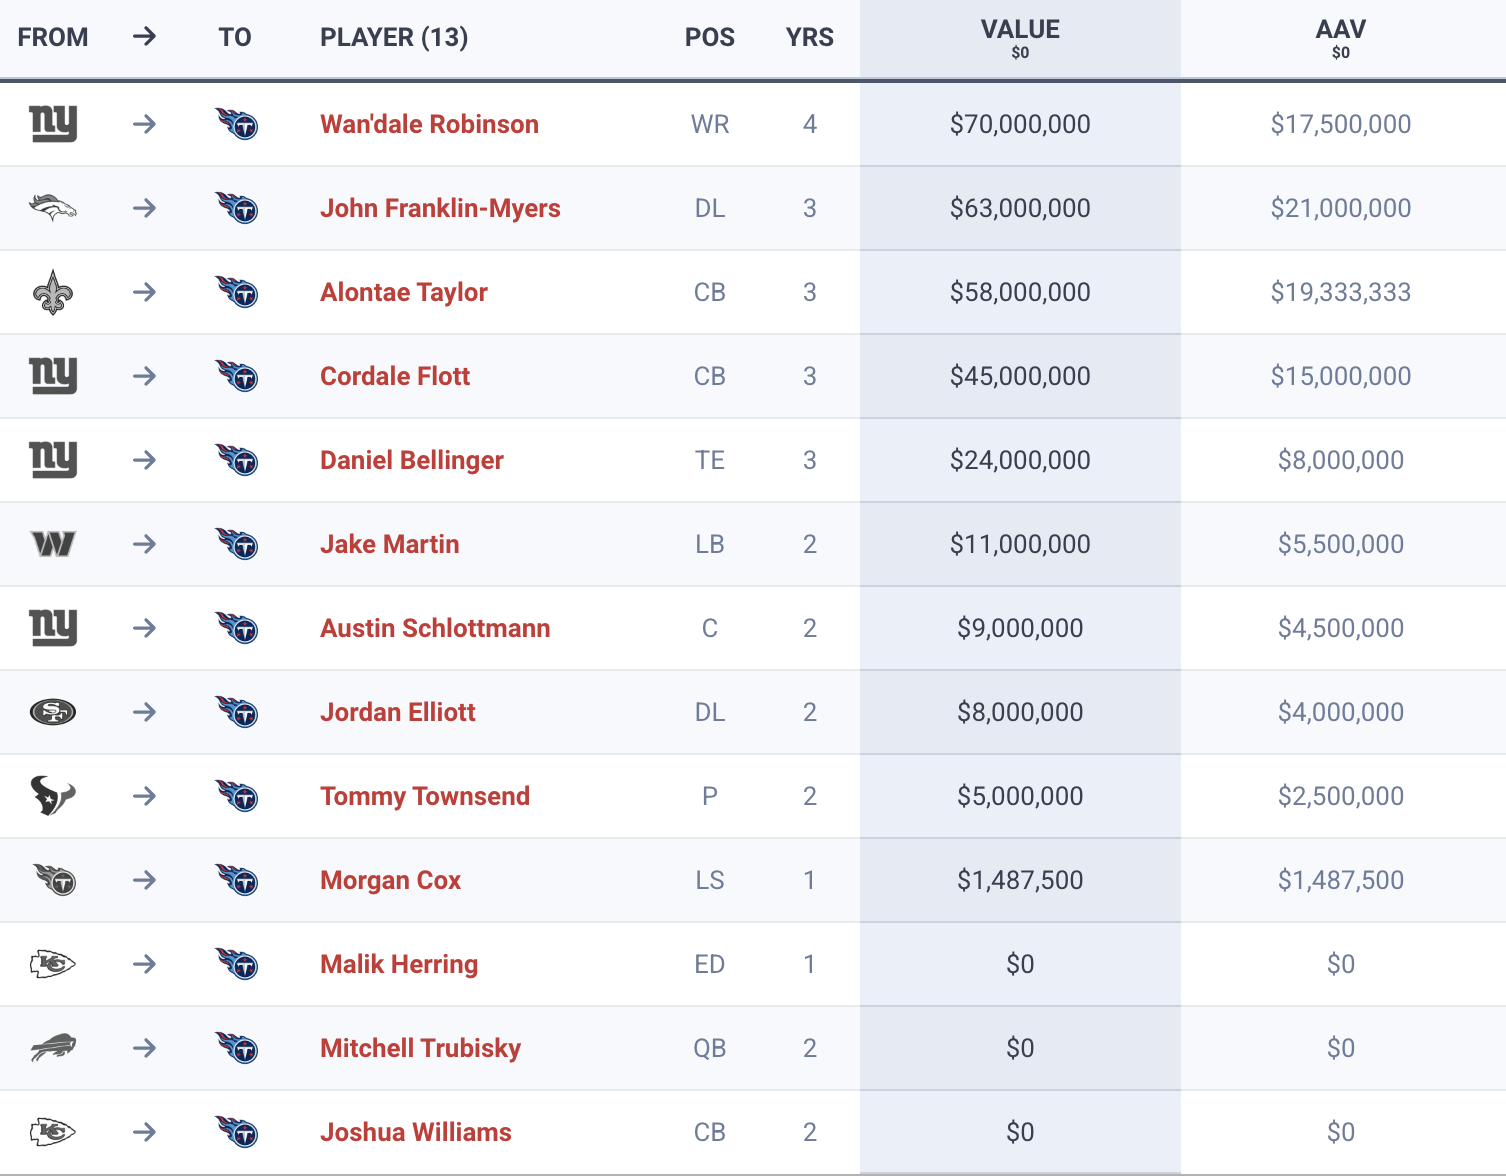Screen dimensions: 1506x1176
Task: Click the 49ers logo beside Jordan Elliott
Action: point(53,712)
